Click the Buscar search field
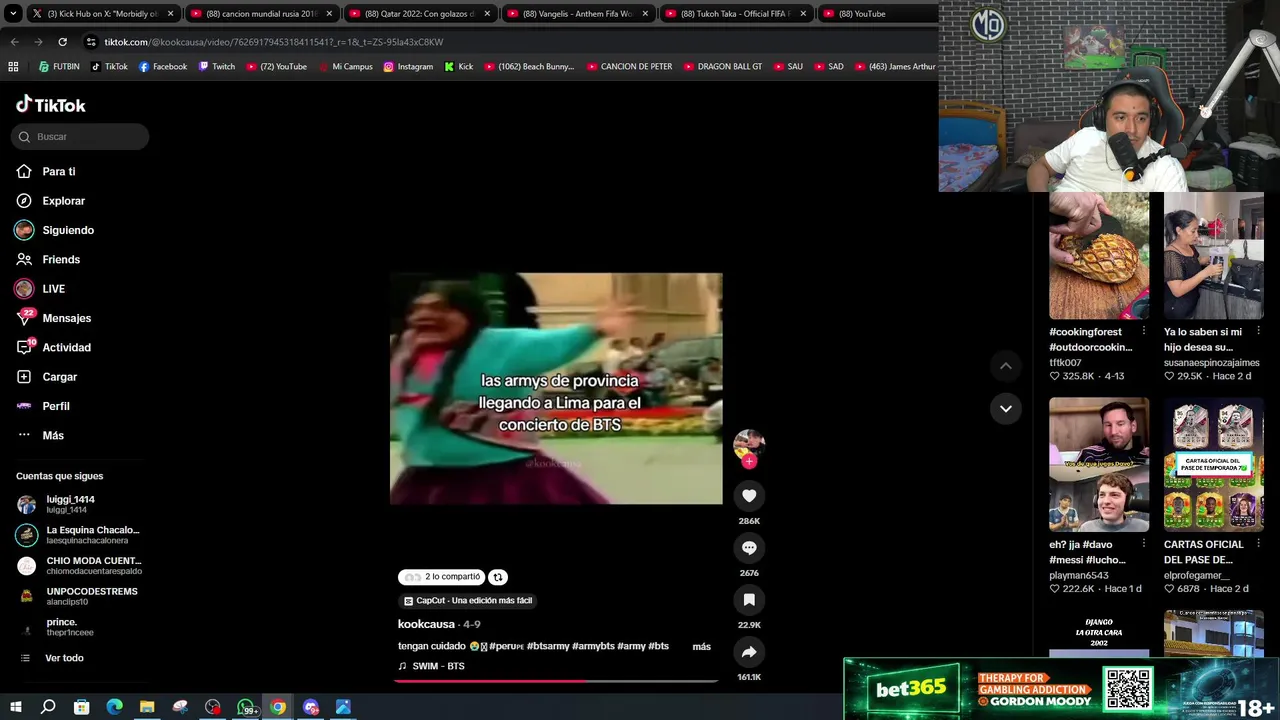This screenshot has height=720, width=1280. (80, 137)
